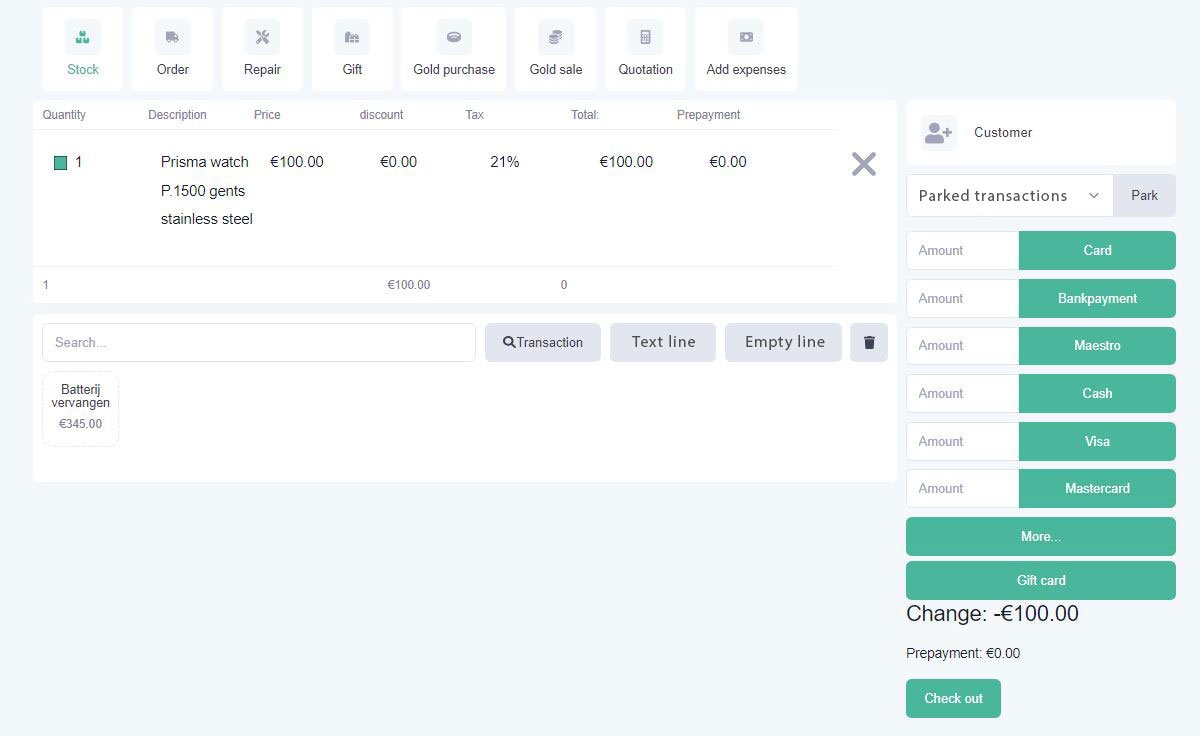The height and width of the screenshot is (736, 1200).
Task: Pay with Gift card
Action: point(1040,580)
